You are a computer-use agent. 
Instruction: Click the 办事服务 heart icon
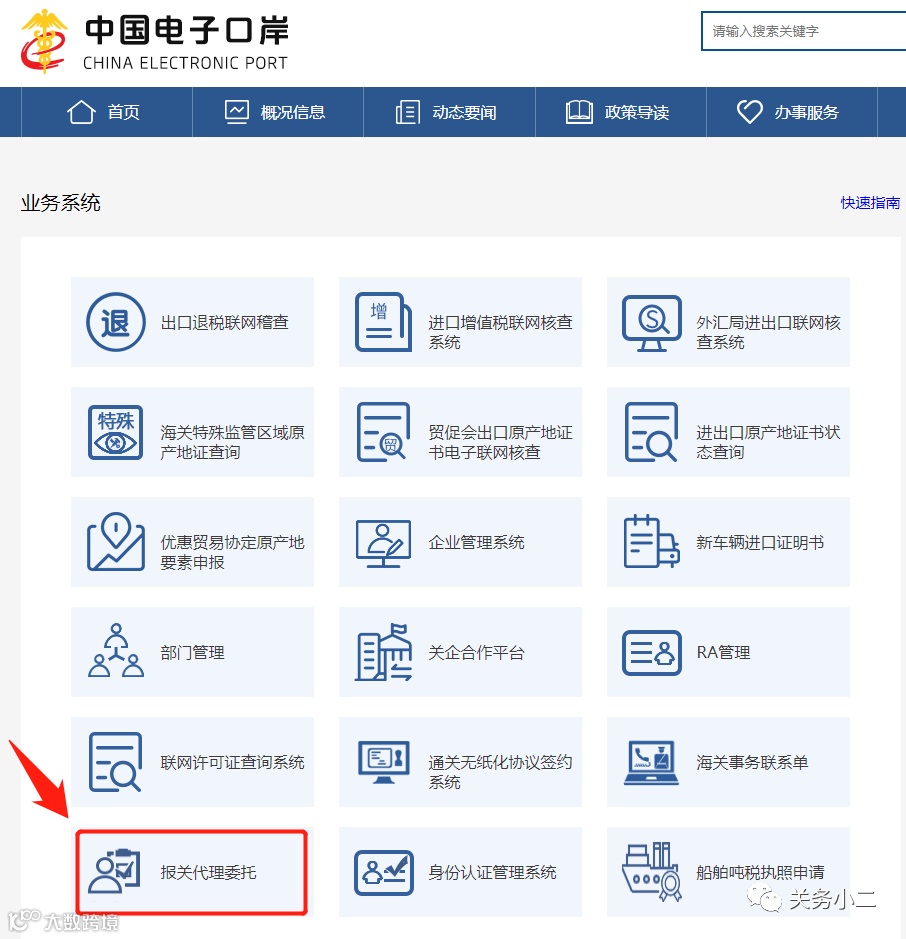(x=749, y=112)
